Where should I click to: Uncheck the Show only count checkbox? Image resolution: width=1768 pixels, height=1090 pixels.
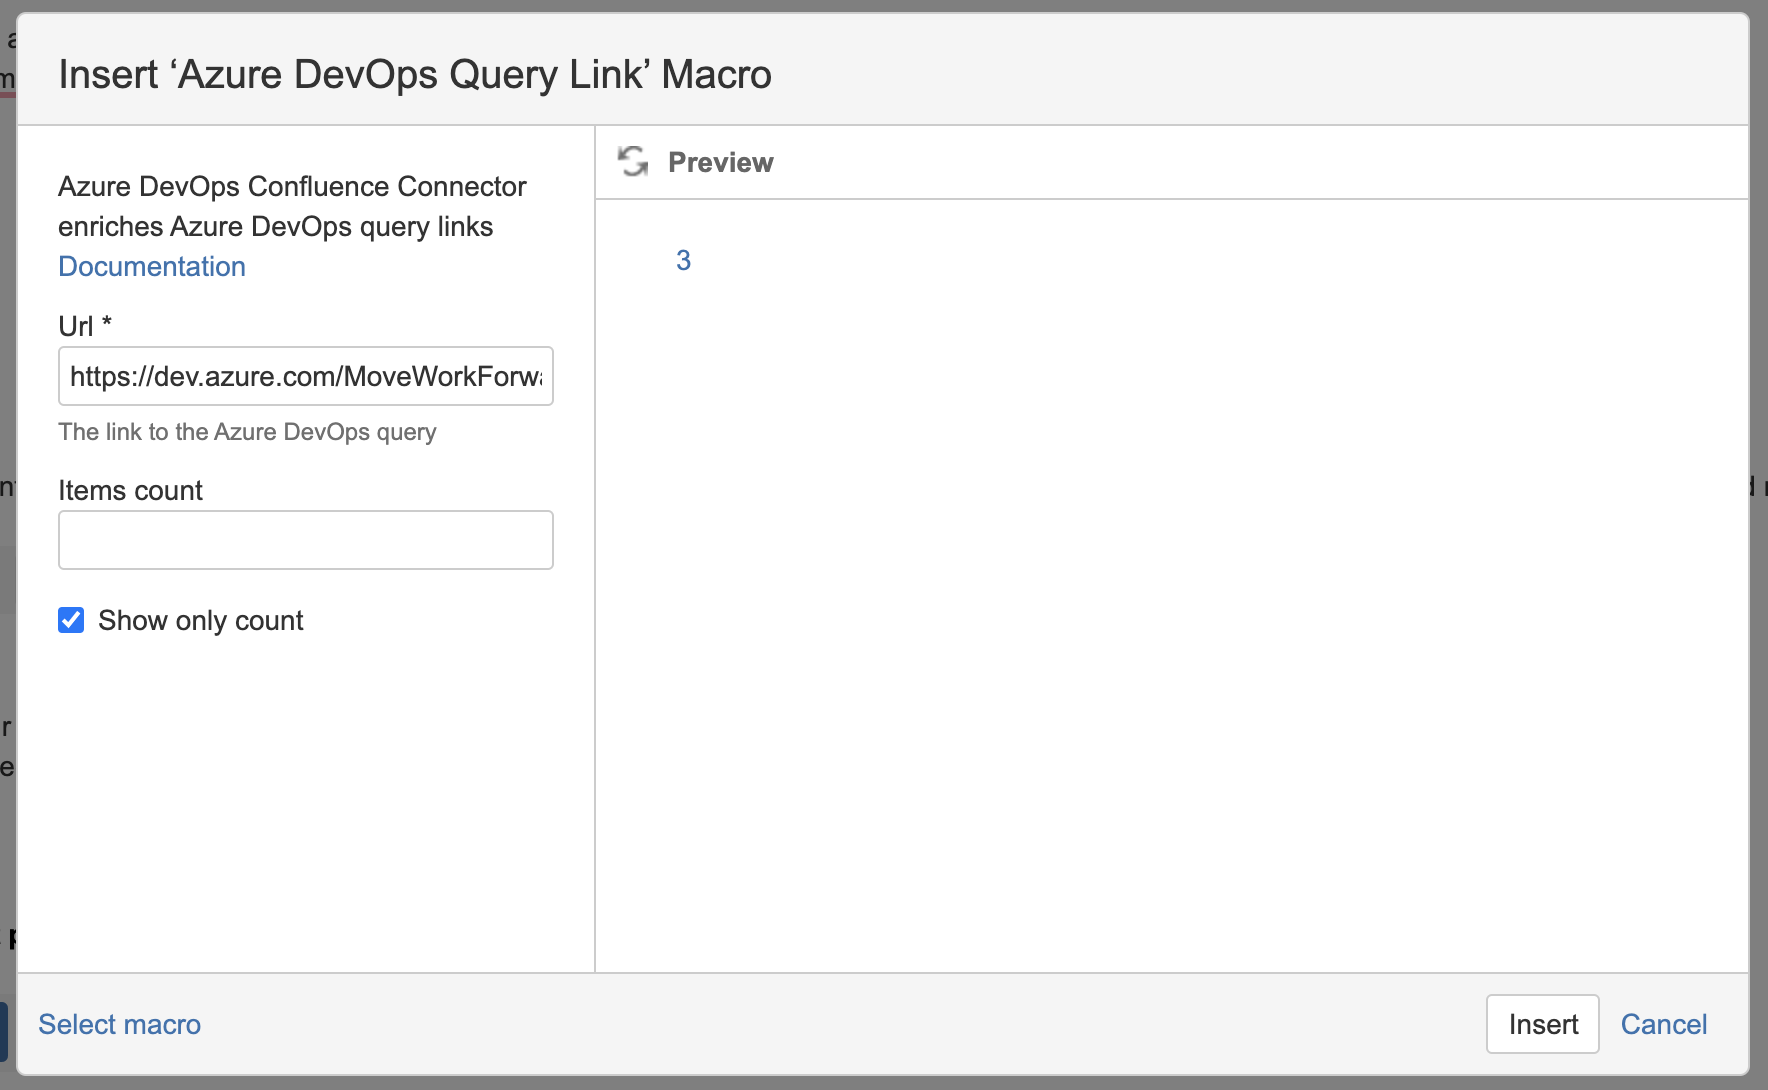click(71, 620)
